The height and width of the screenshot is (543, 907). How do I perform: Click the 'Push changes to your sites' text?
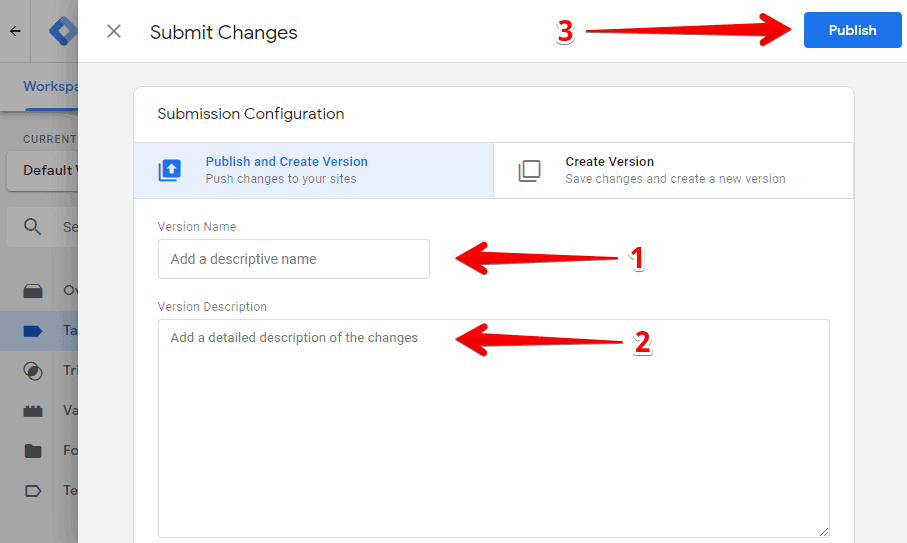click(281, 179)
